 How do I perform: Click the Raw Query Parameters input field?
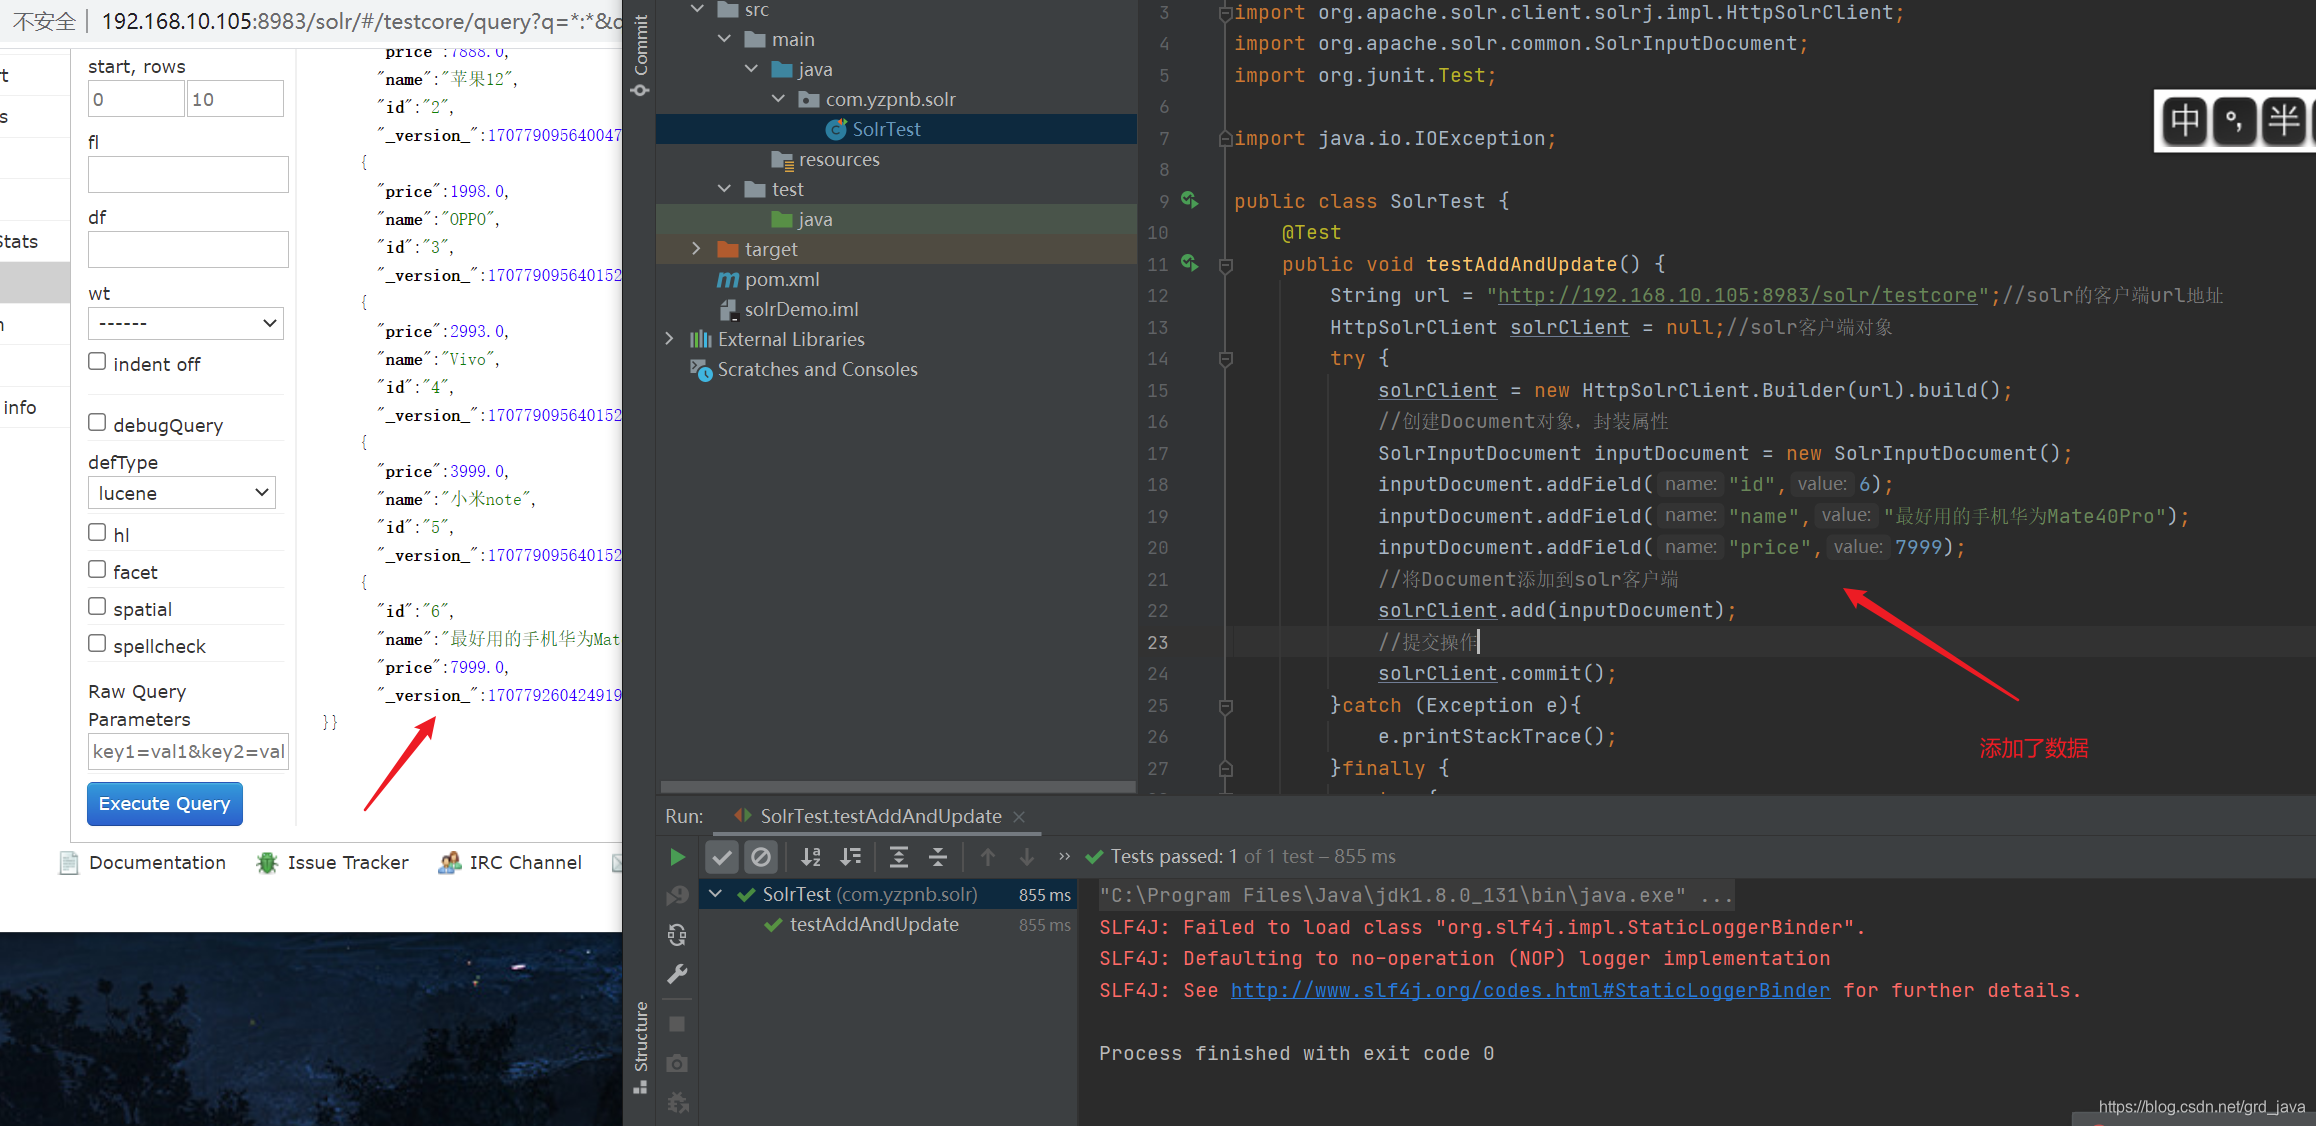point(188,751)
